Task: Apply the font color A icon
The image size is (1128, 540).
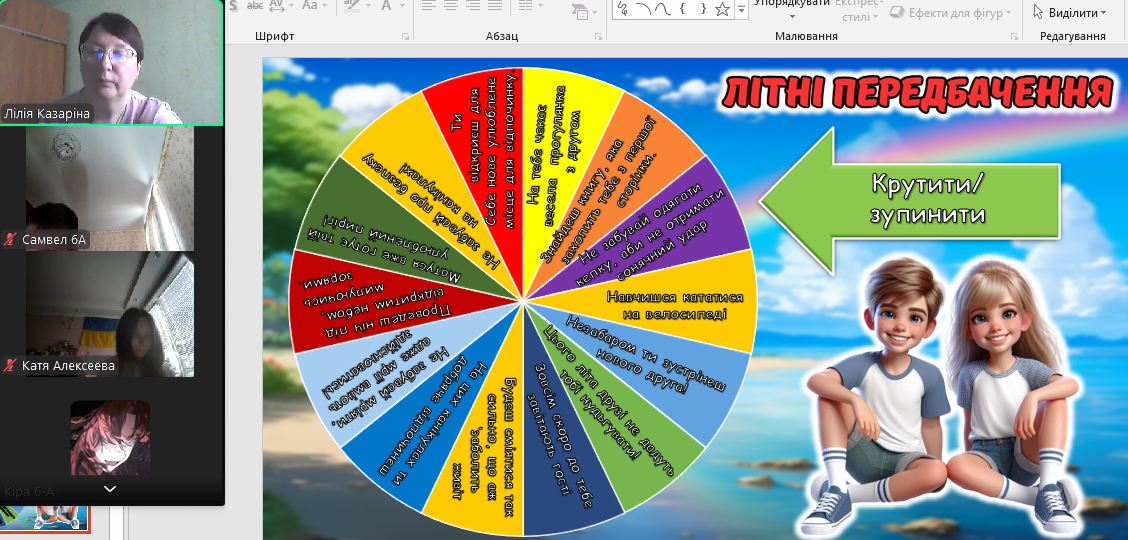Action: (386, 6)
